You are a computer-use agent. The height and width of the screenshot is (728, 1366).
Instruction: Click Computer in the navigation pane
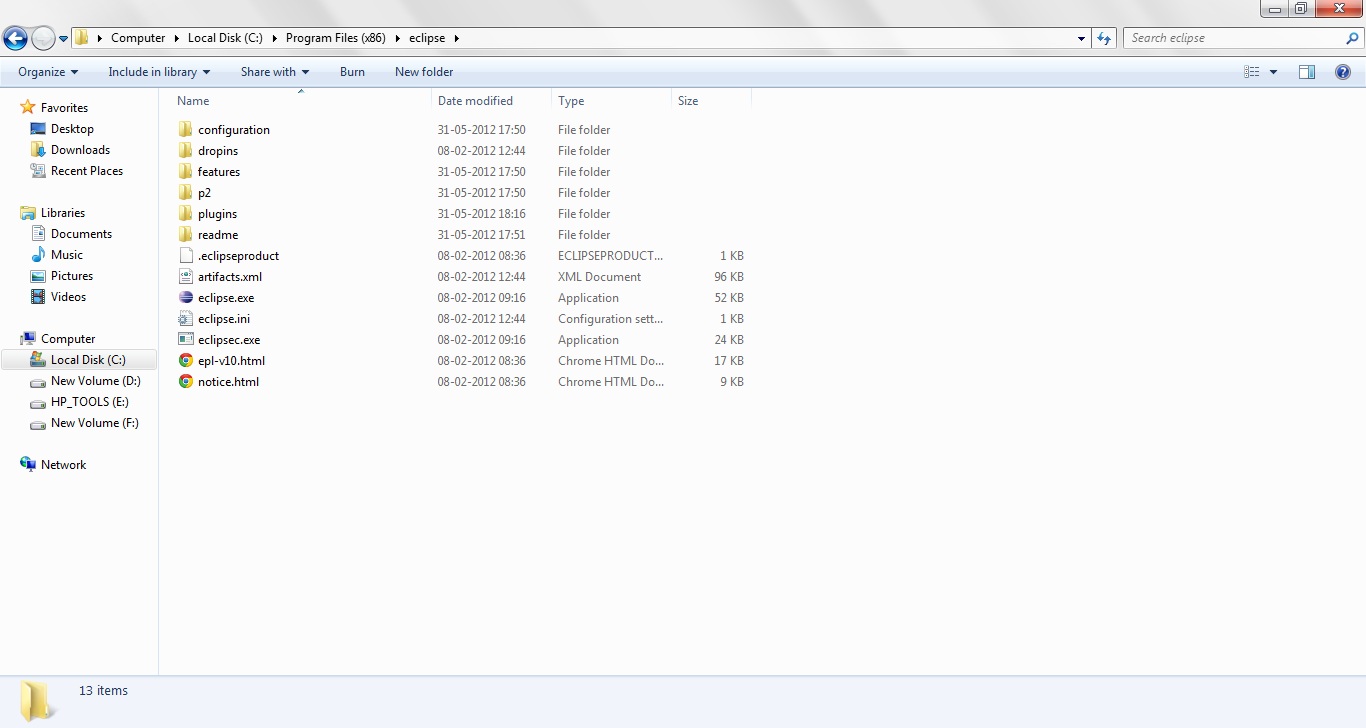tap(68, 339)
